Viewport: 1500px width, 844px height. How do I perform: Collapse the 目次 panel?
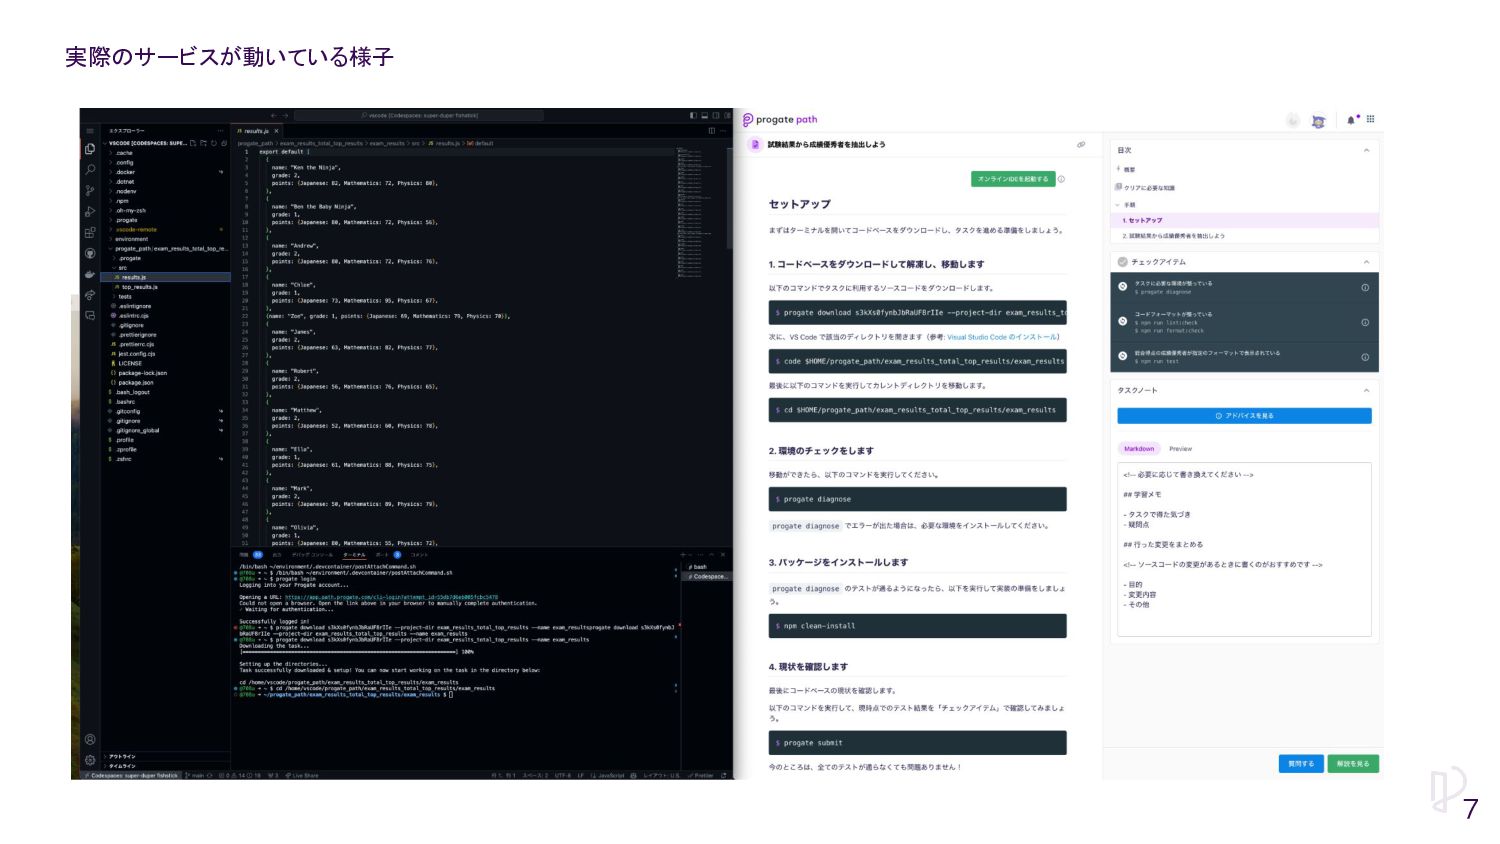1366,151
